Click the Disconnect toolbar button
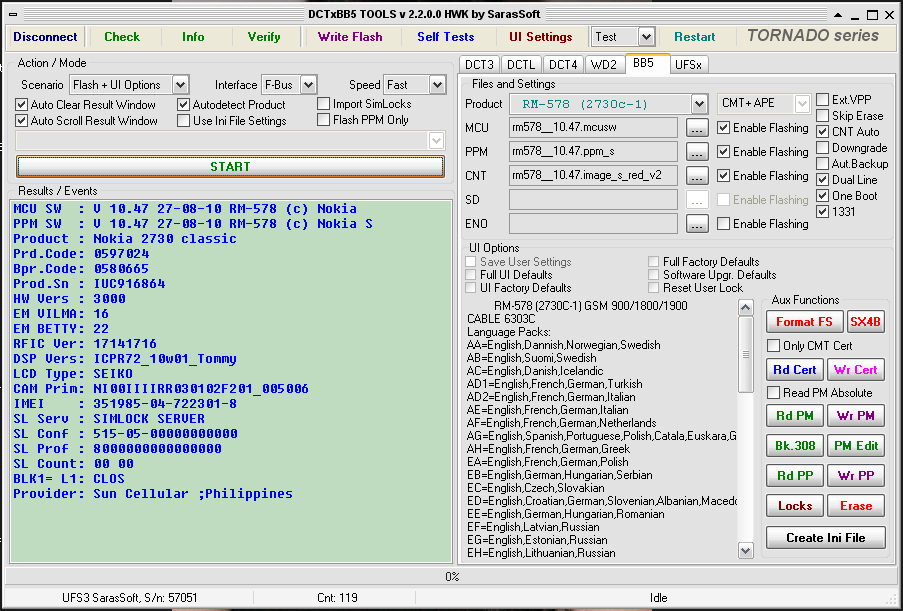 coord(45,37)
